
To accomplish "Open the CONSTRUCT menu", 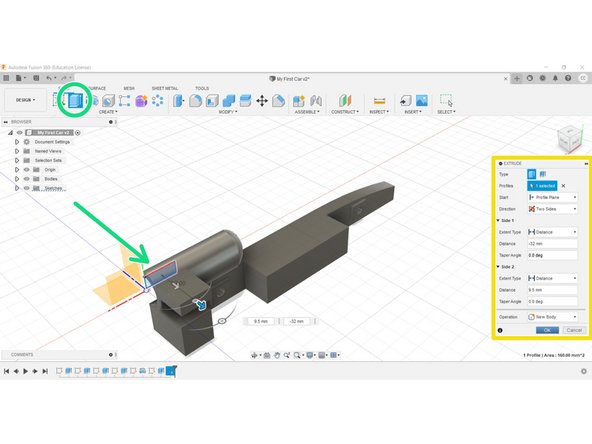I will tap(345, 112).
